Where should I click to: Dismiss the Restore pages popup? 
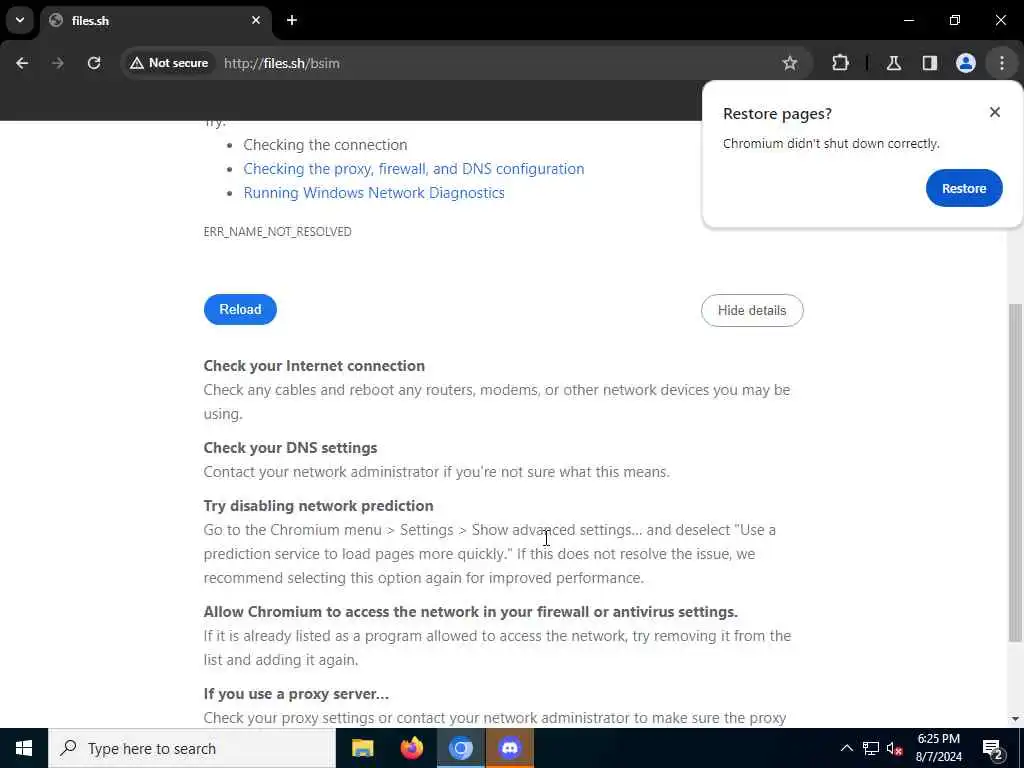tap(995, 112)
